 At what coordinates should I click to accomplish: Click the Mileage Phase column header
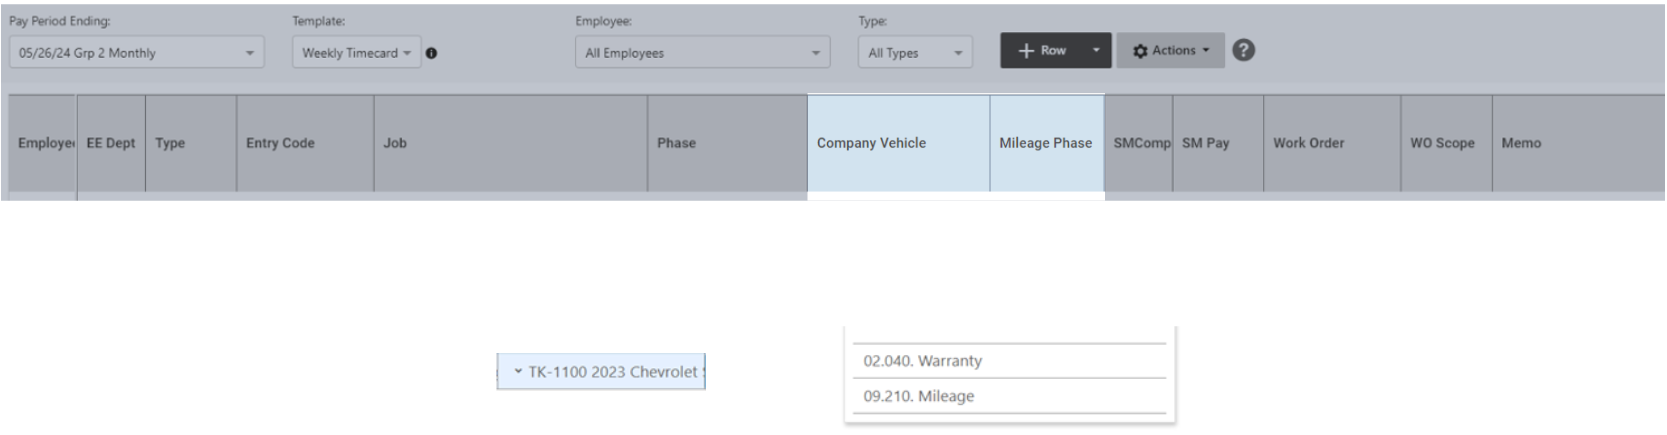pos(1045,143)
